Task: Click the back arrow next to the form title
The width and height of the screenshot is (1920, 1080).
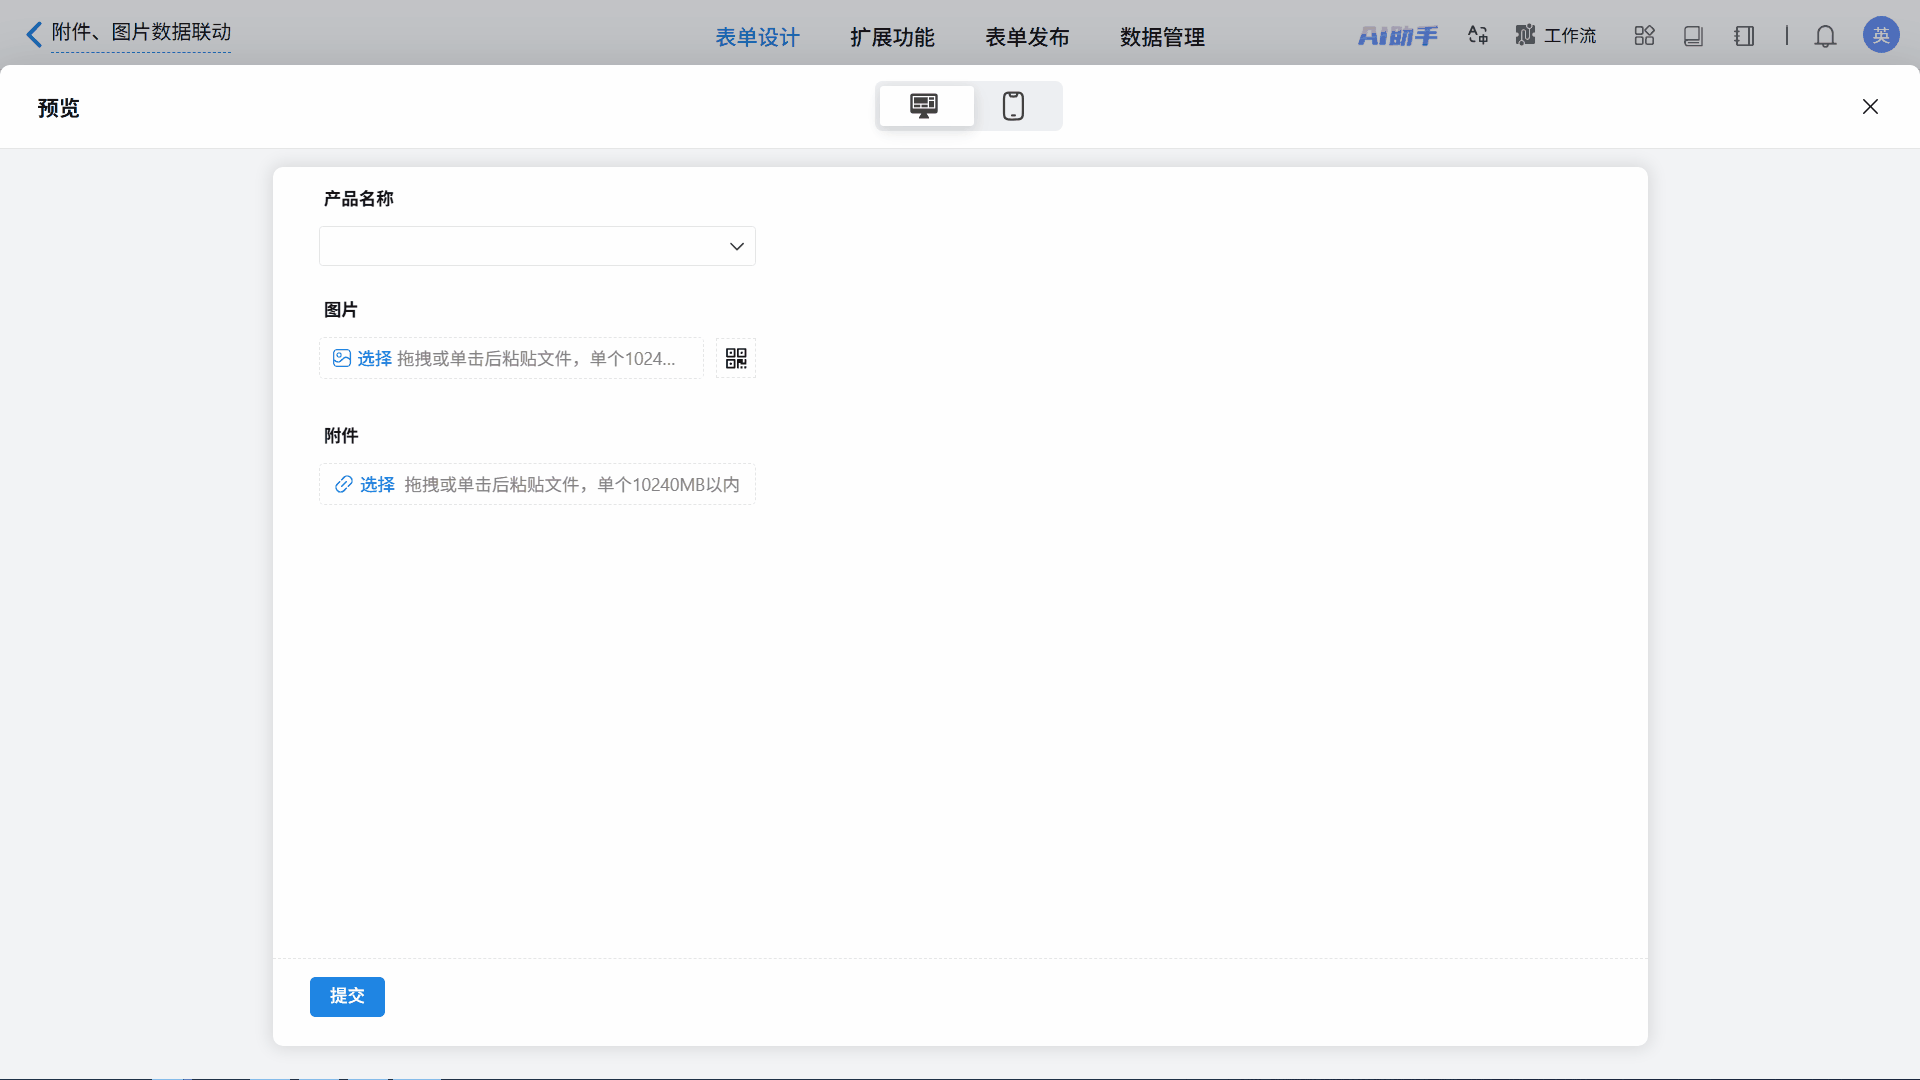Action: 34,35
